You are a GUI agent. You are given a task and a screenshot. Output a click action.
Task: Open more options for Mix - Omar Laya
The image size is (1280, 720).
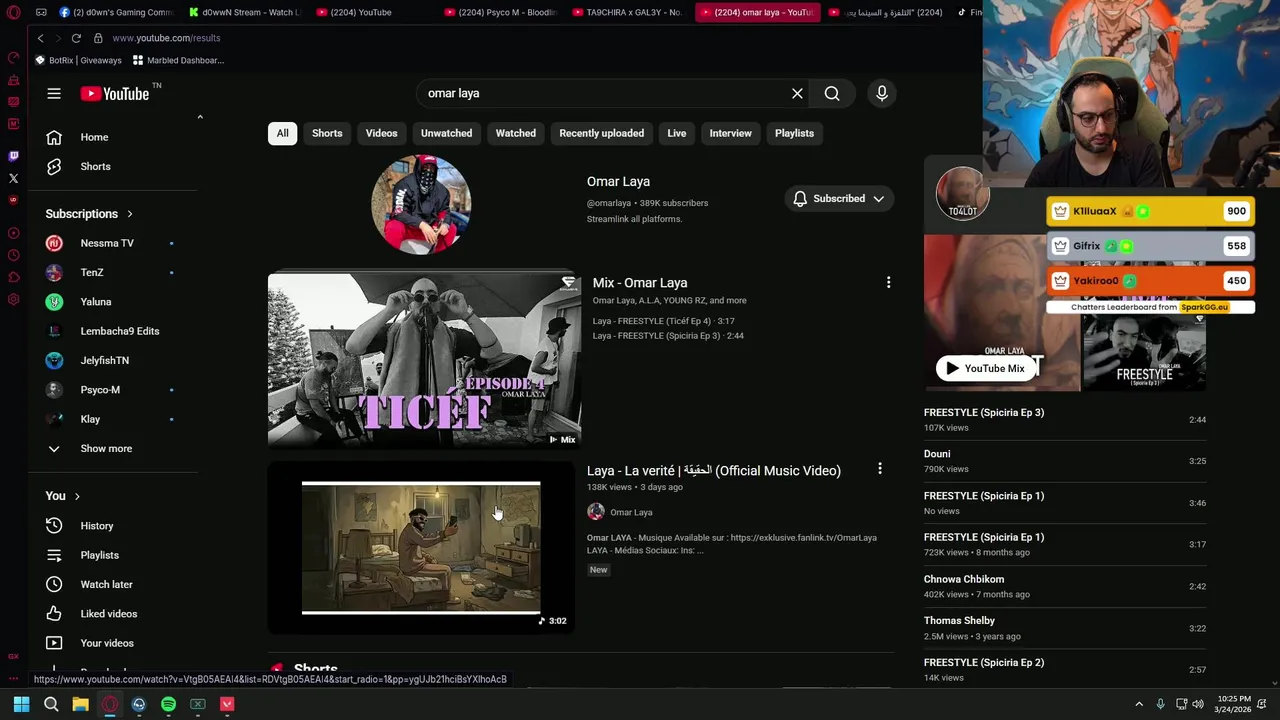[x=888, y=283]
